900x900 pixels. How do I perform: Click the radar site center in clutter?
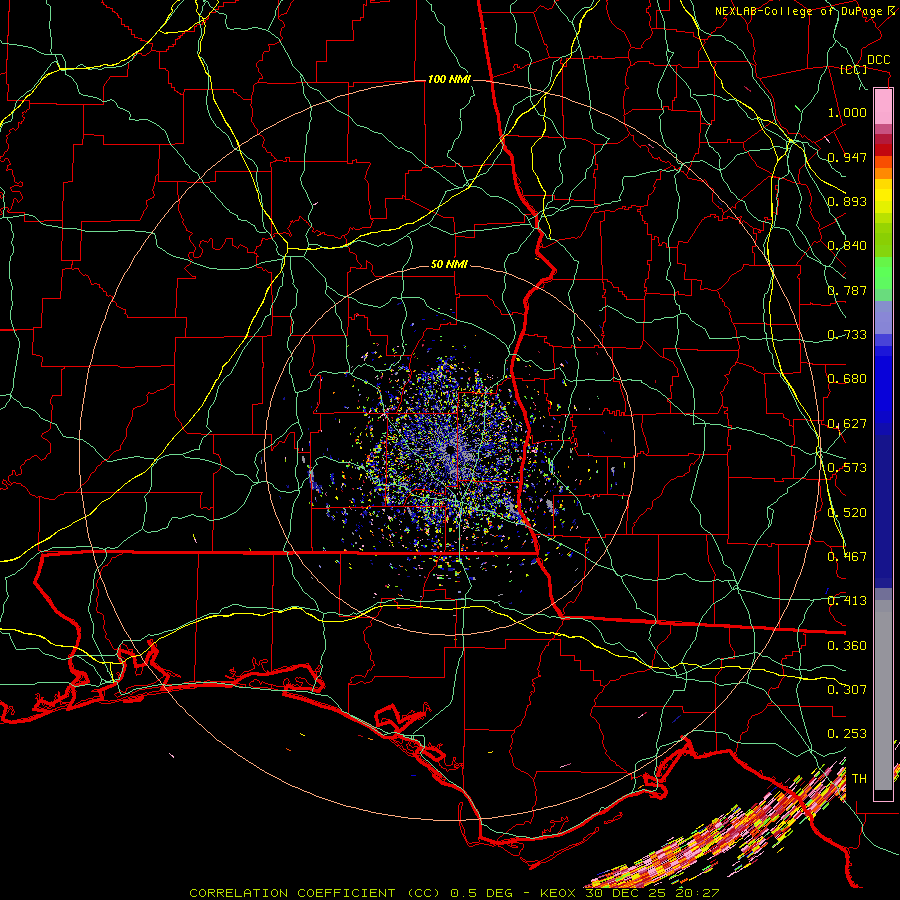point(451,450)
